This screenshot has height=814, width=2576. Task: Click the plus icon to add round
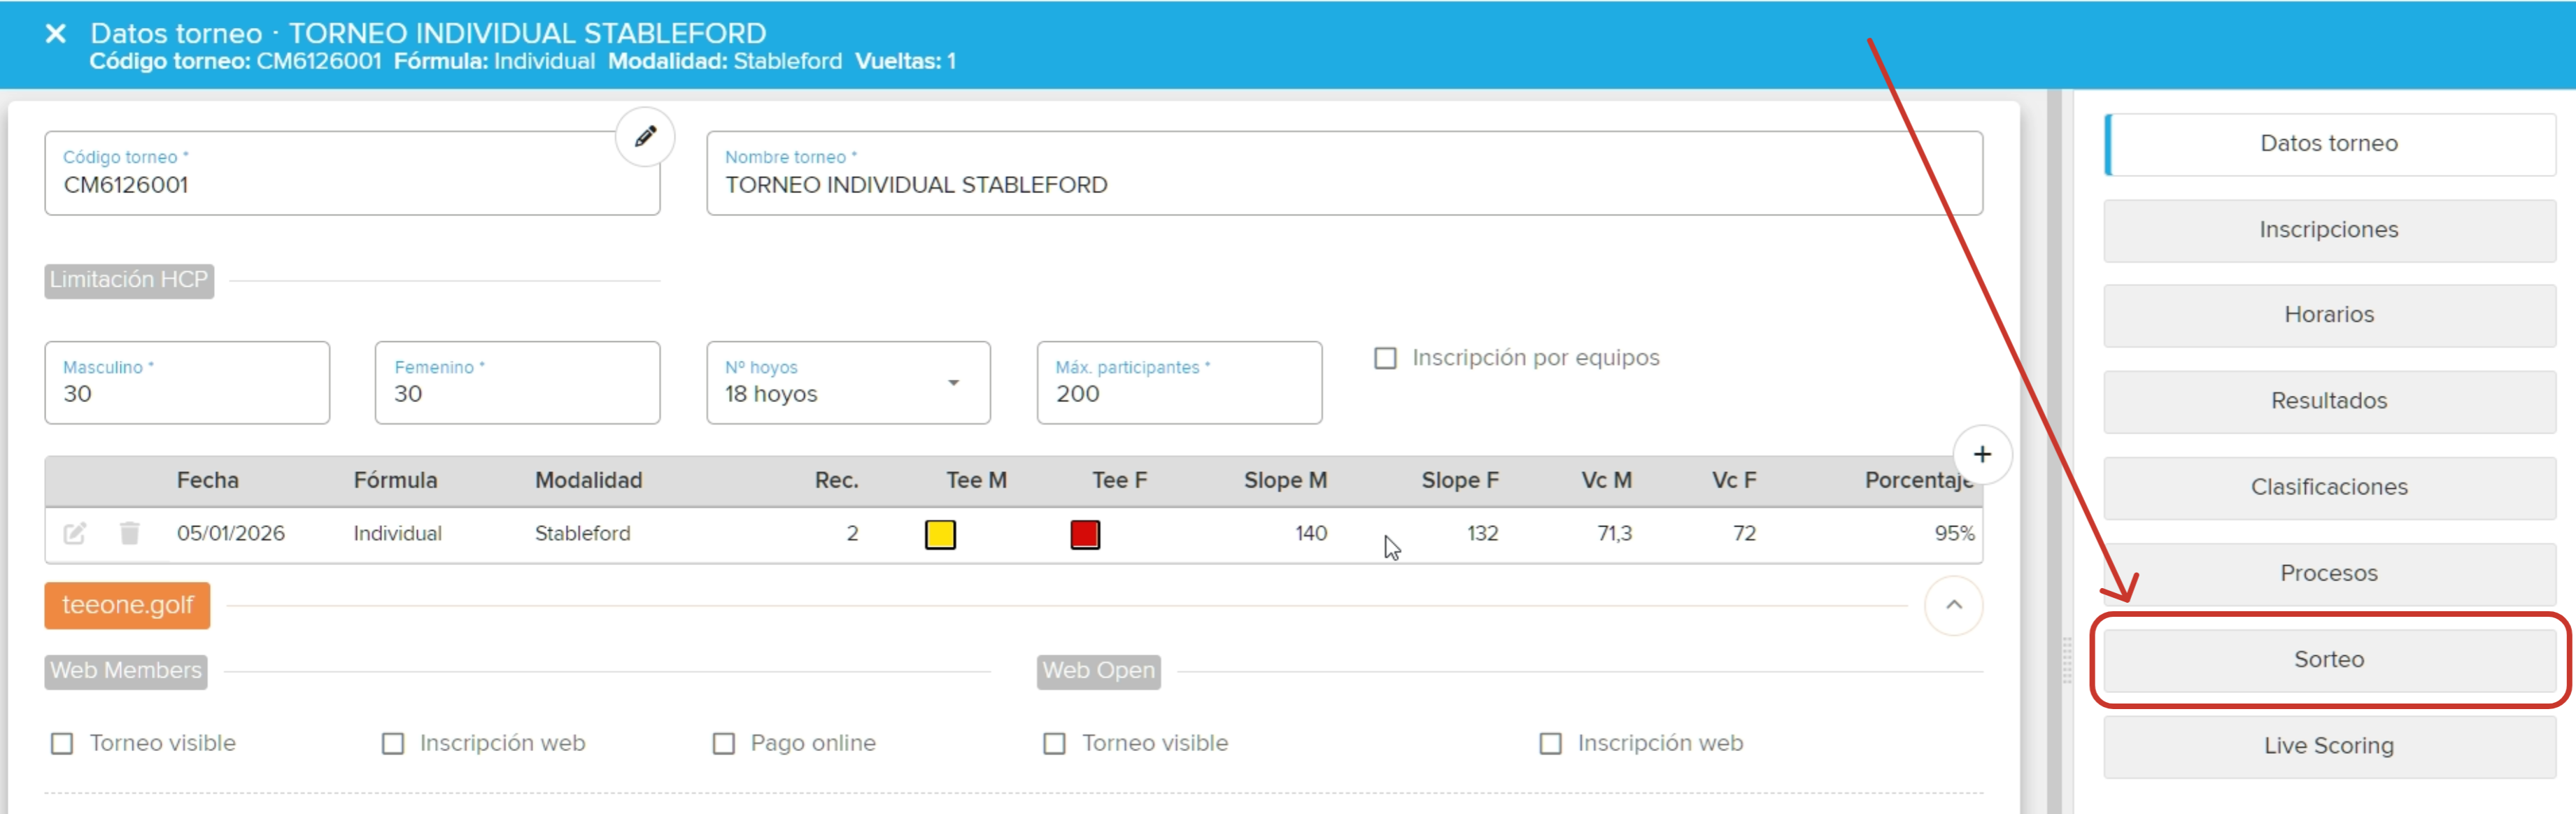coord(1981,454)
